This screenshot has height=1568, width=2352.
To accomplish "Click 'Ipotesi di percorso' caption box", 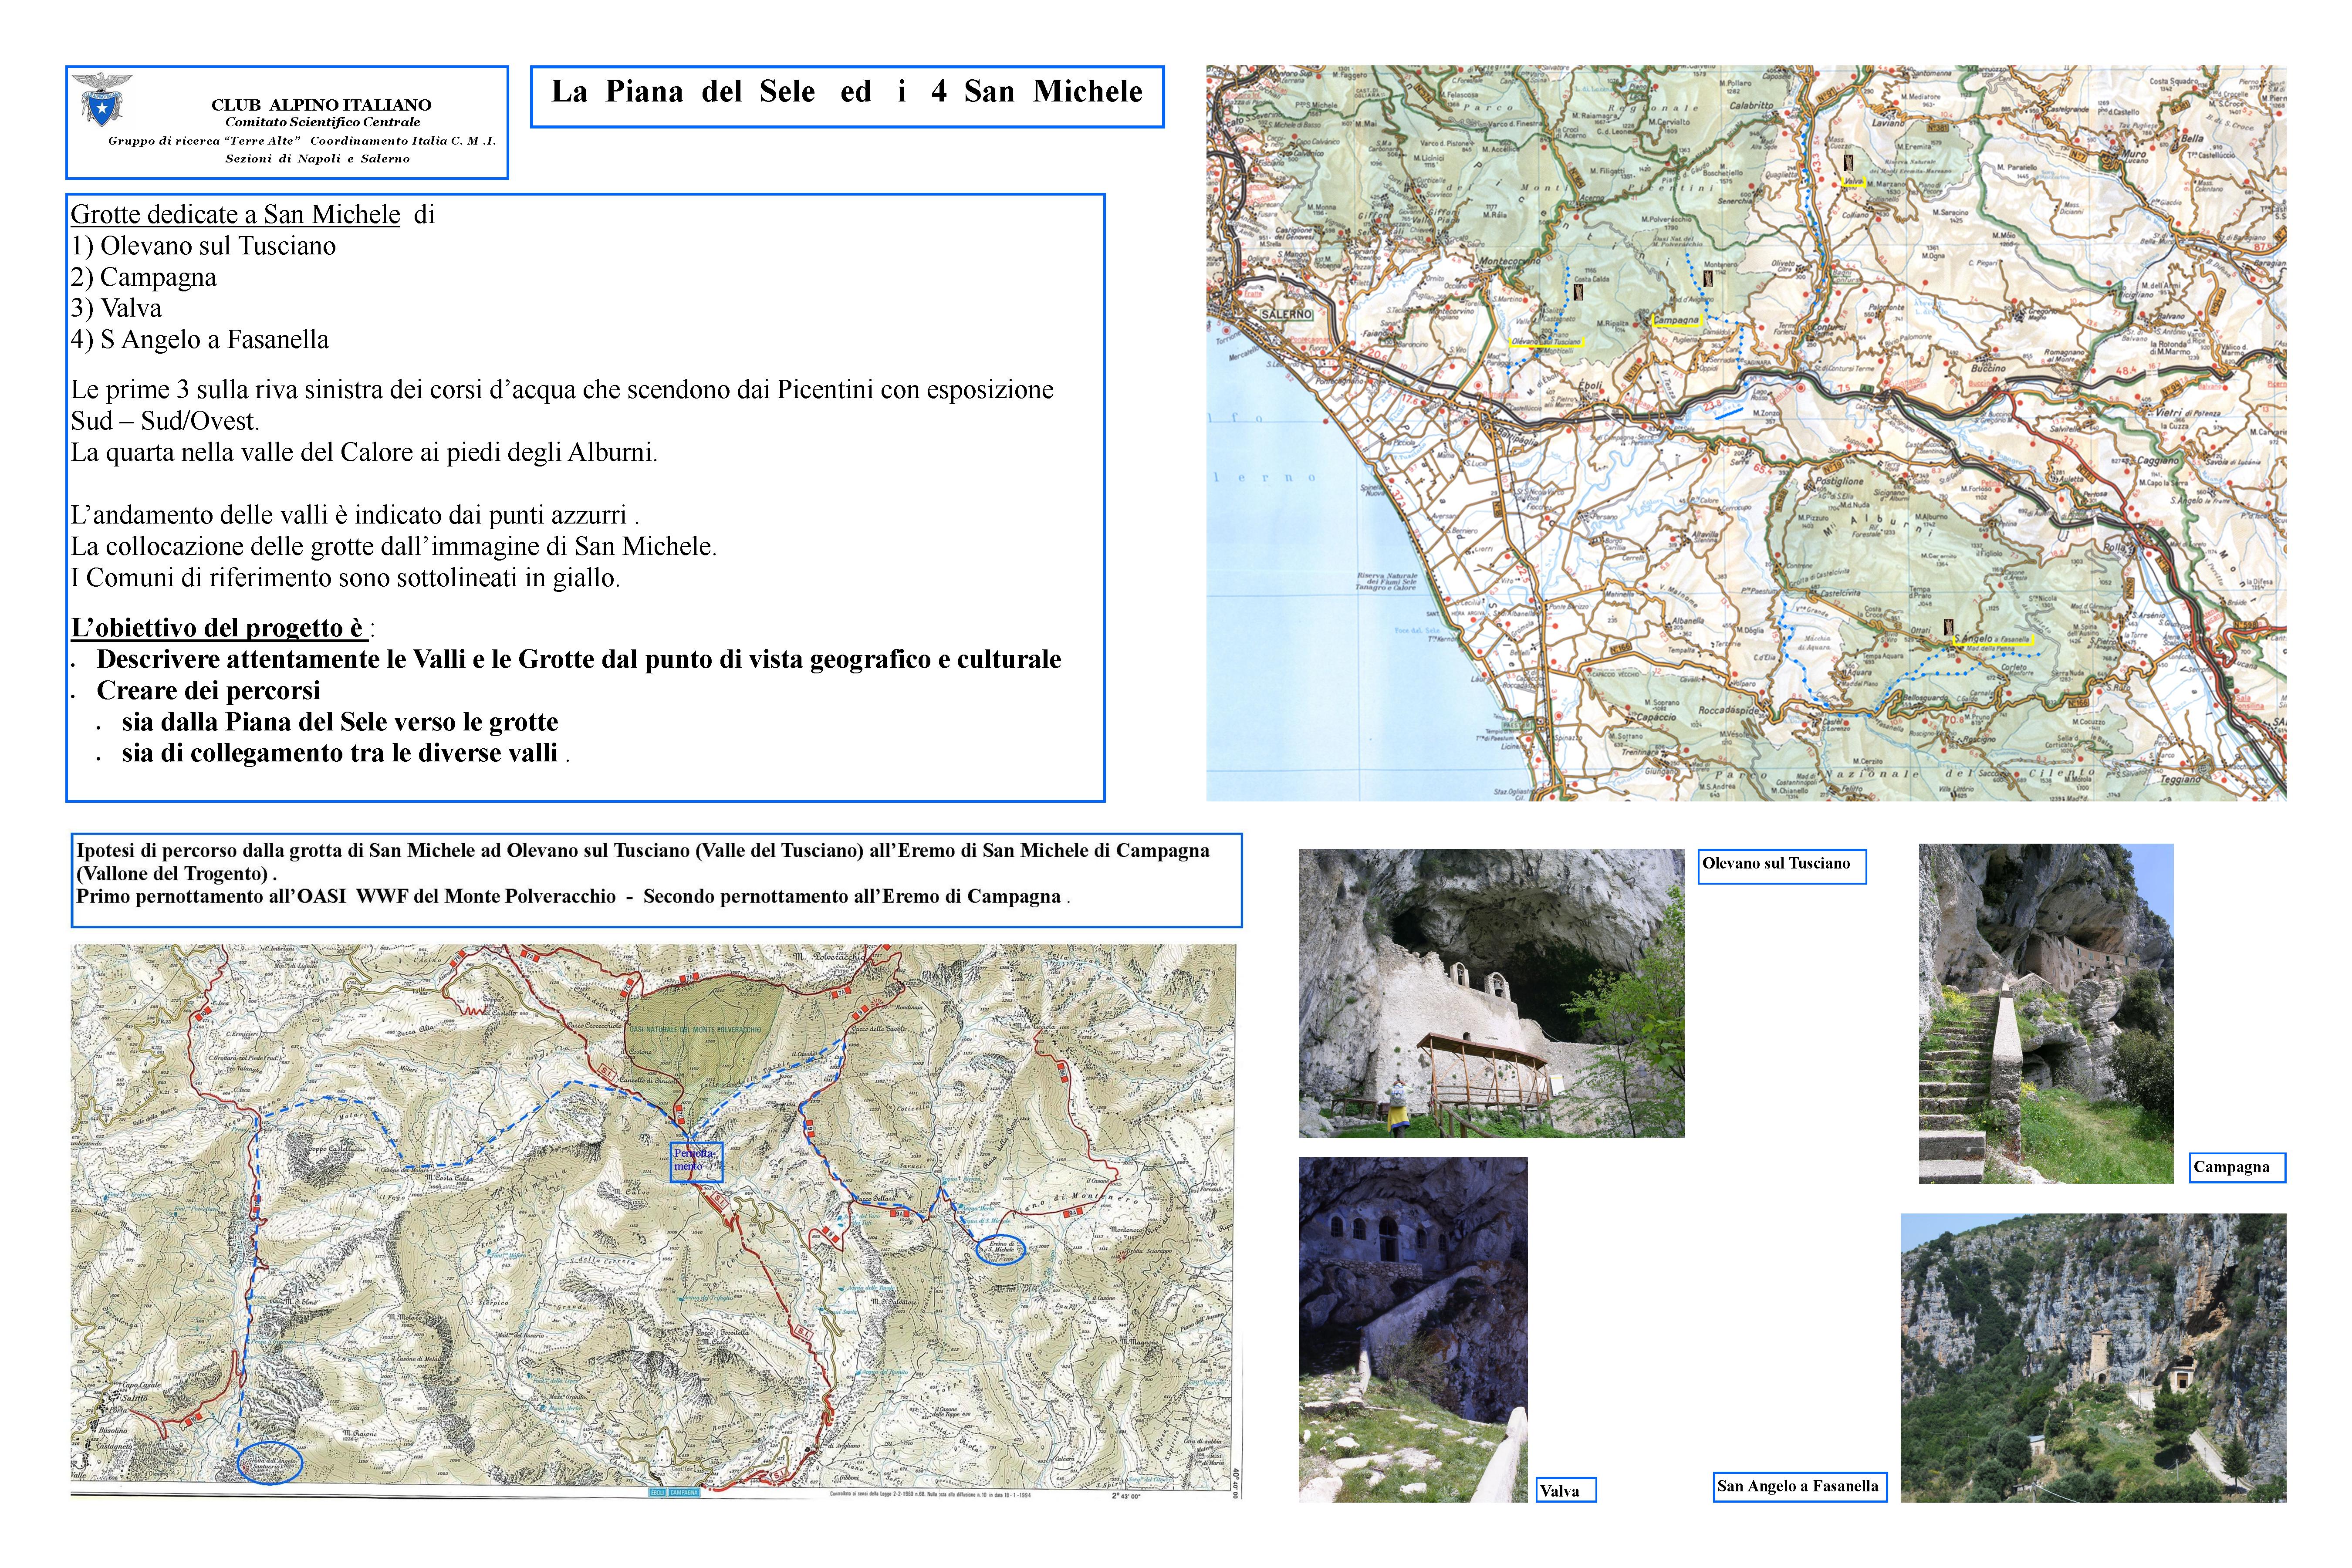I will 656,880.
